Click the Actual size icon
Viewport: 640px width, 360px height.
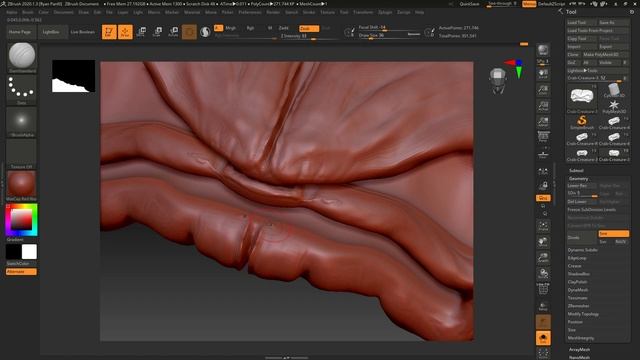click(x=543, y=106)
